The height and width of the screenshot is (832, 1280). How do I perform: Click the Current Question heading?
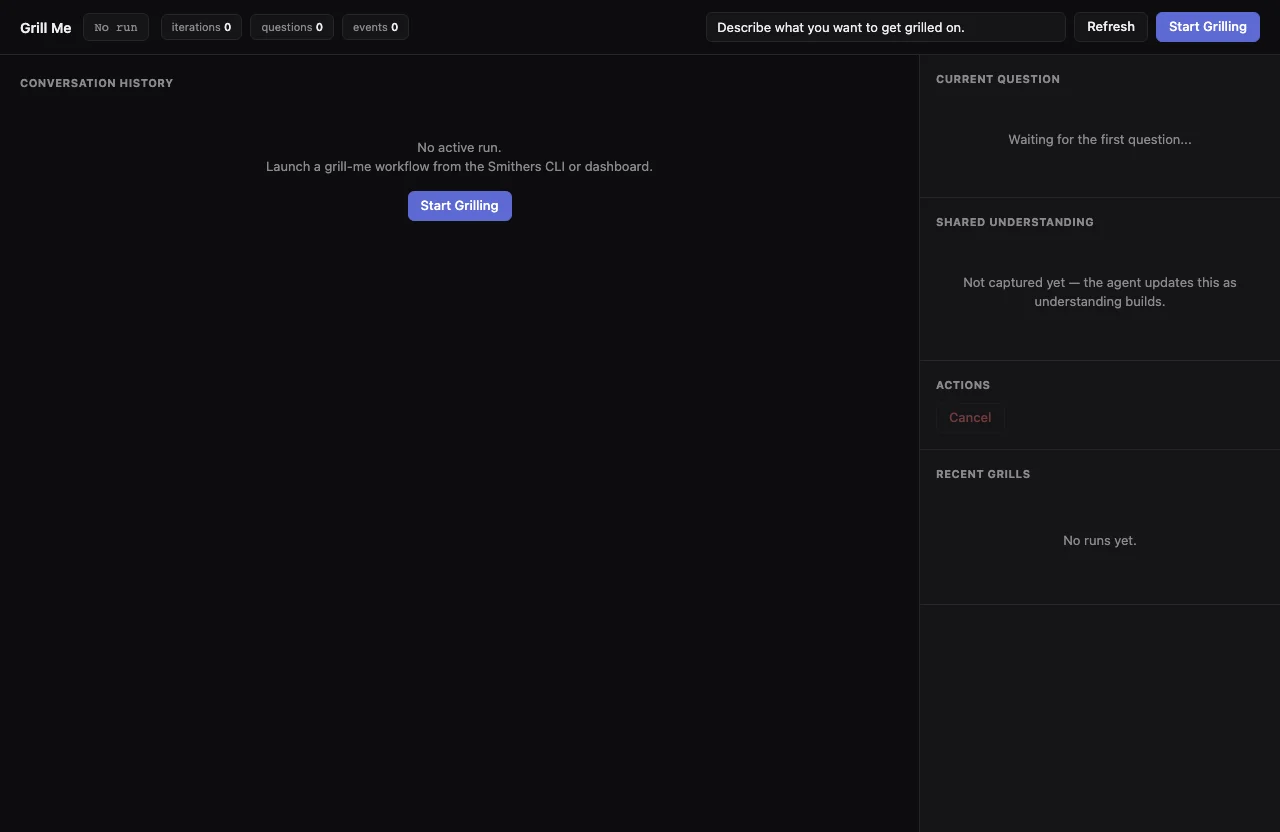[x=998, y=79]
